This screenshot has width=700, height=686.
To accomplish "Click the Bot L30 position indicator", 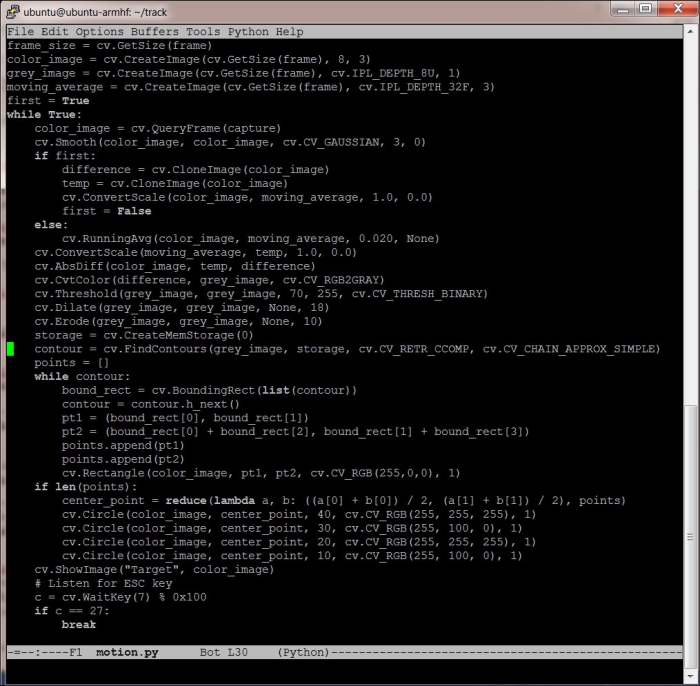I will [x=223, y=652].
